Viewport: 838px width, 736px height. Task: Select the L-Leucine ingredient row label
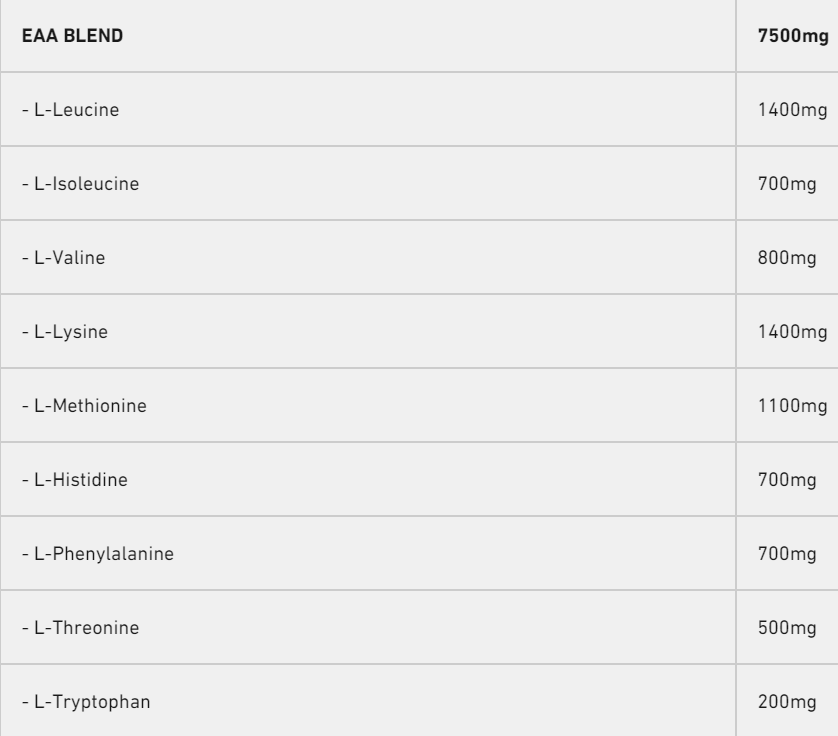pos(70,110)
